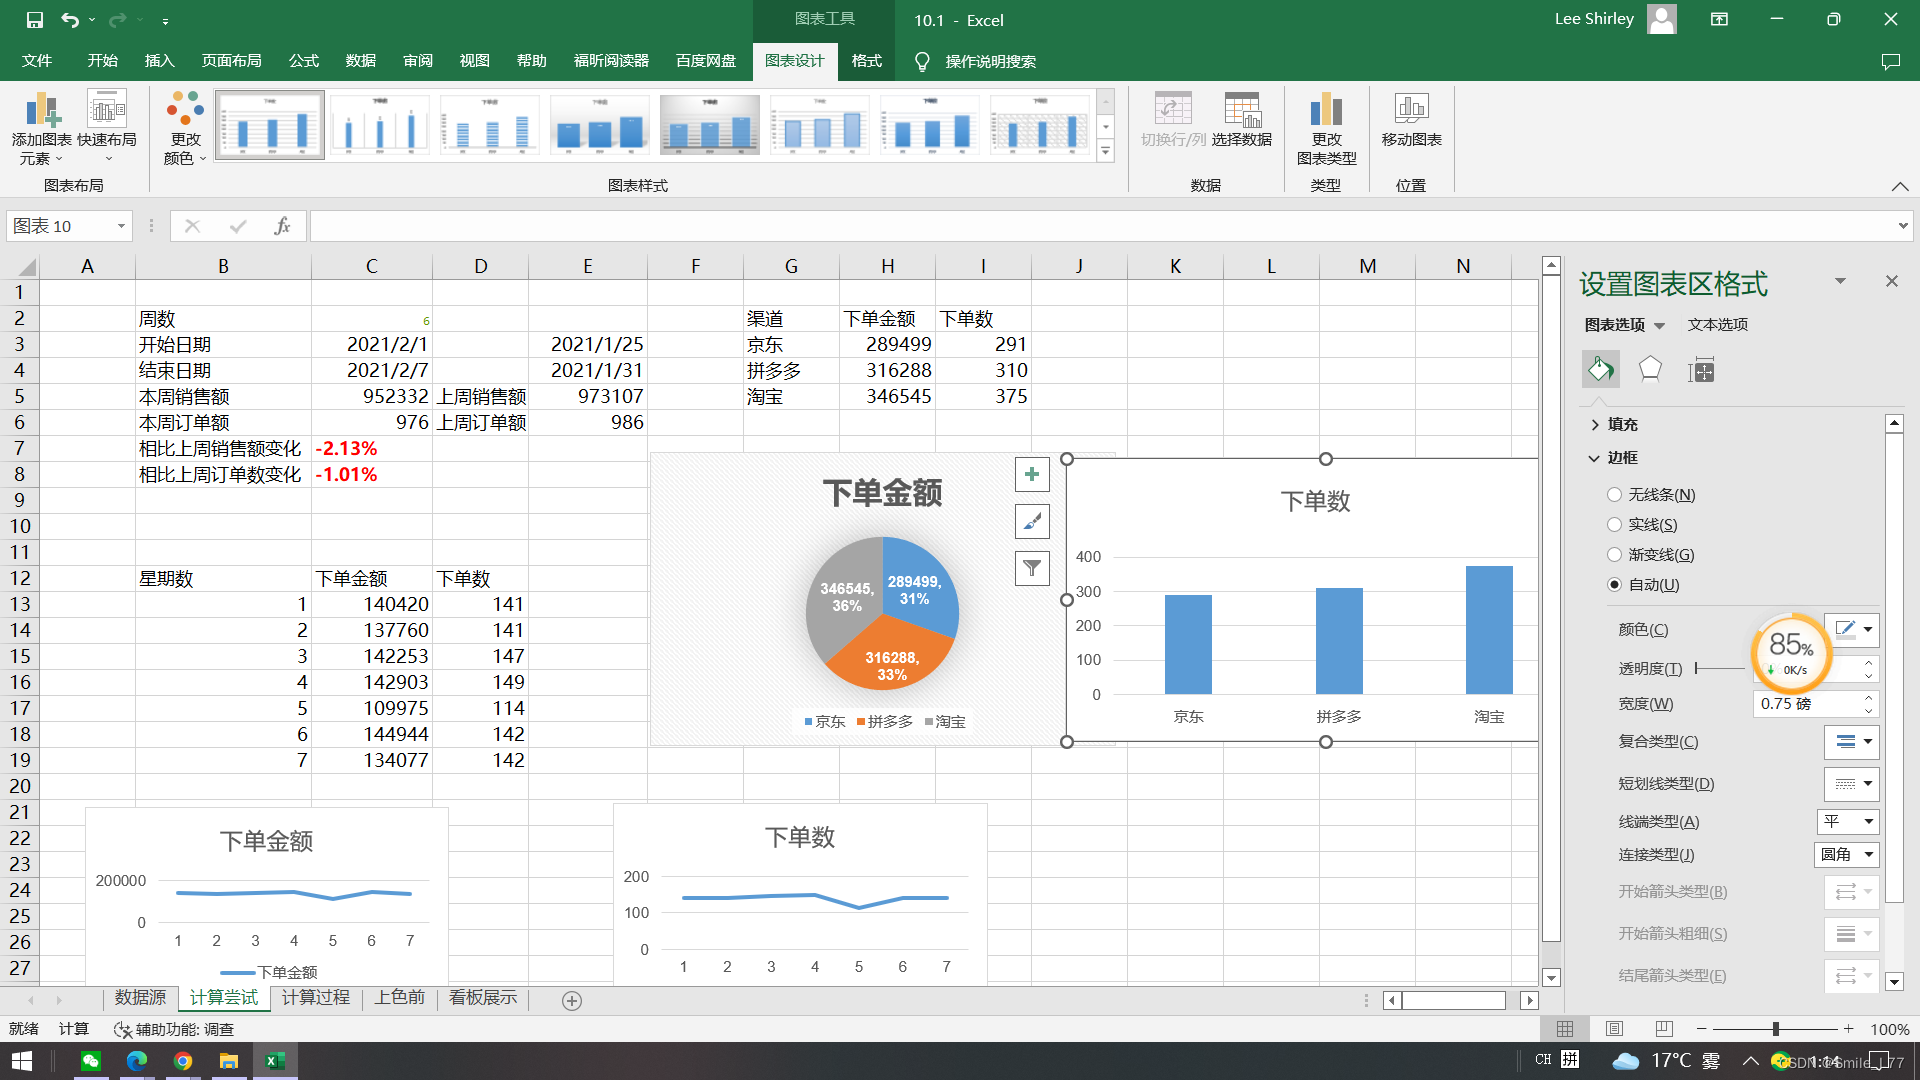
Task: Click the Add Chart Element icon
Action: (42, 110)
